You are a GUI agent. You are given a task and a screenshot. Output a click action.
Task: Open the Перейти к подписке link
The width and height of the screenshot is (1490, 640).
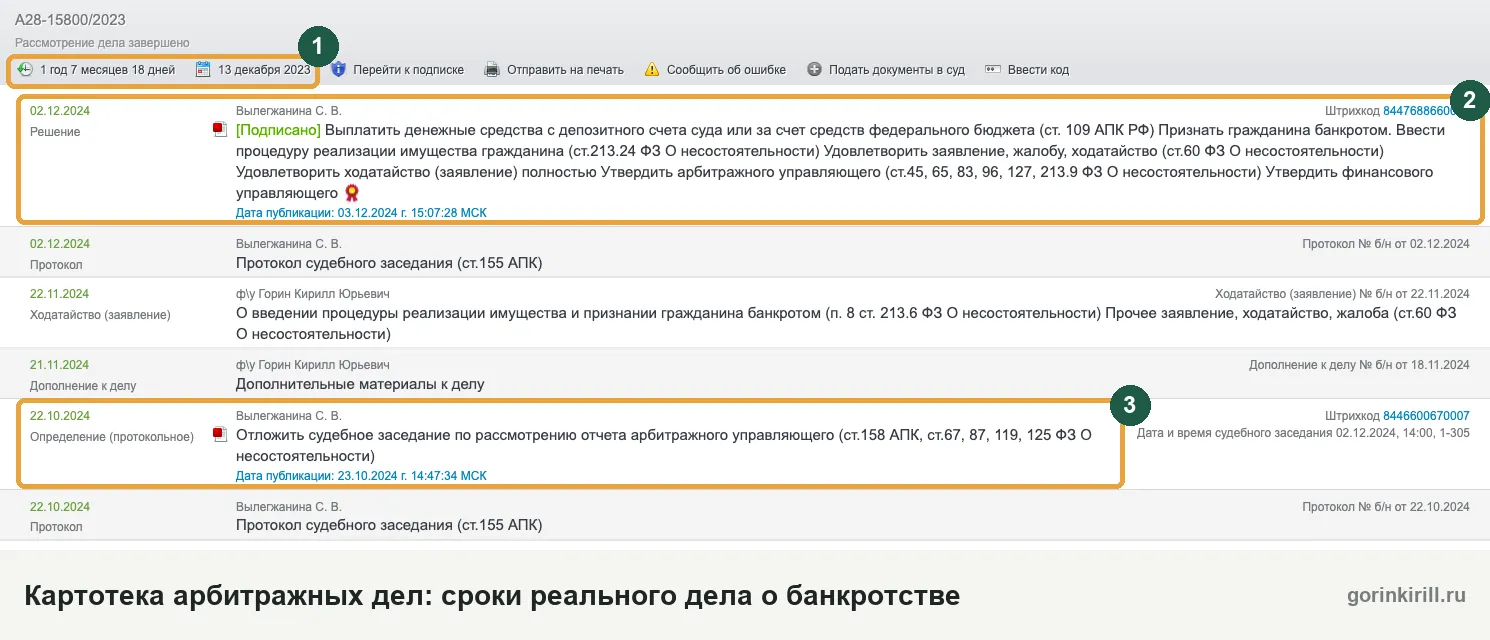click(x=408, y=70)
